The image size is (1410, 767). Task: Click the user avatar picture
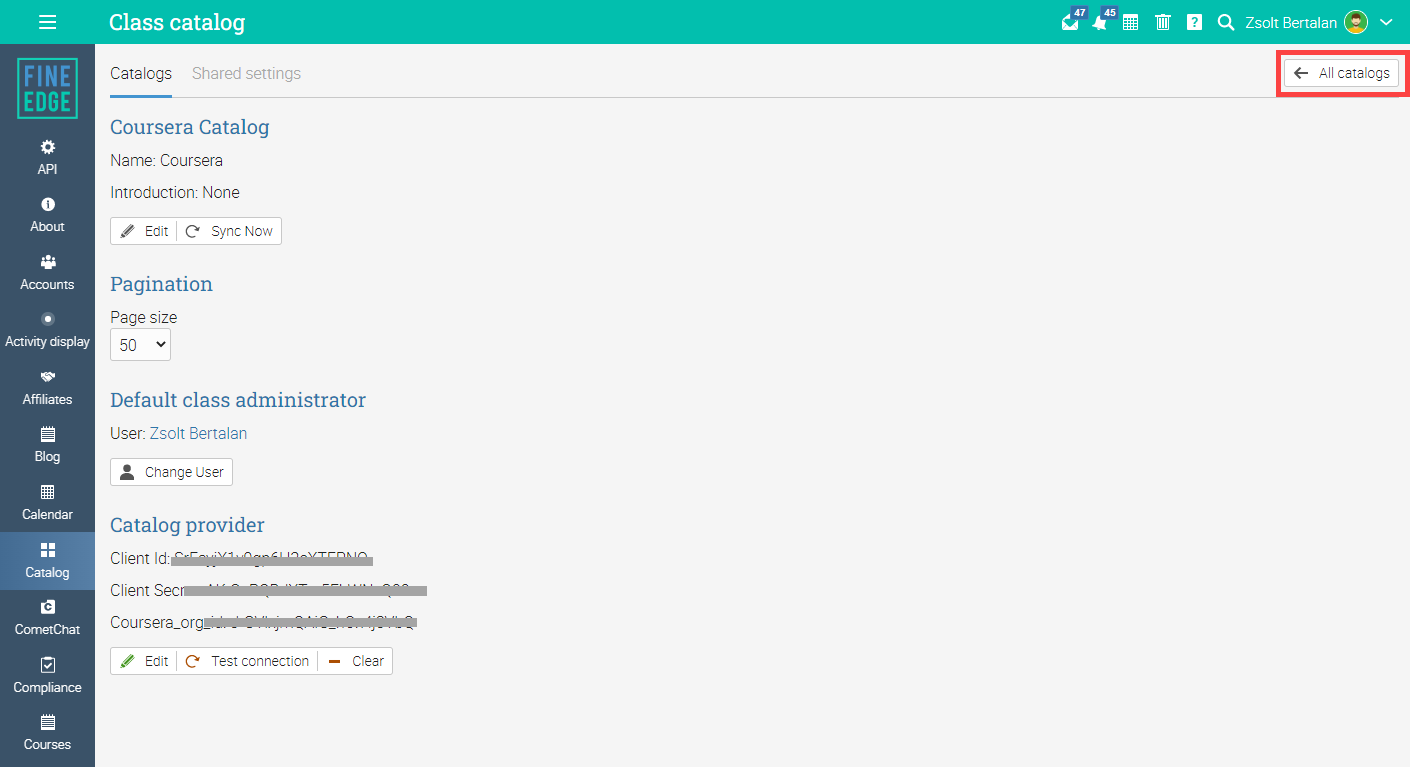click(1356, 22)
